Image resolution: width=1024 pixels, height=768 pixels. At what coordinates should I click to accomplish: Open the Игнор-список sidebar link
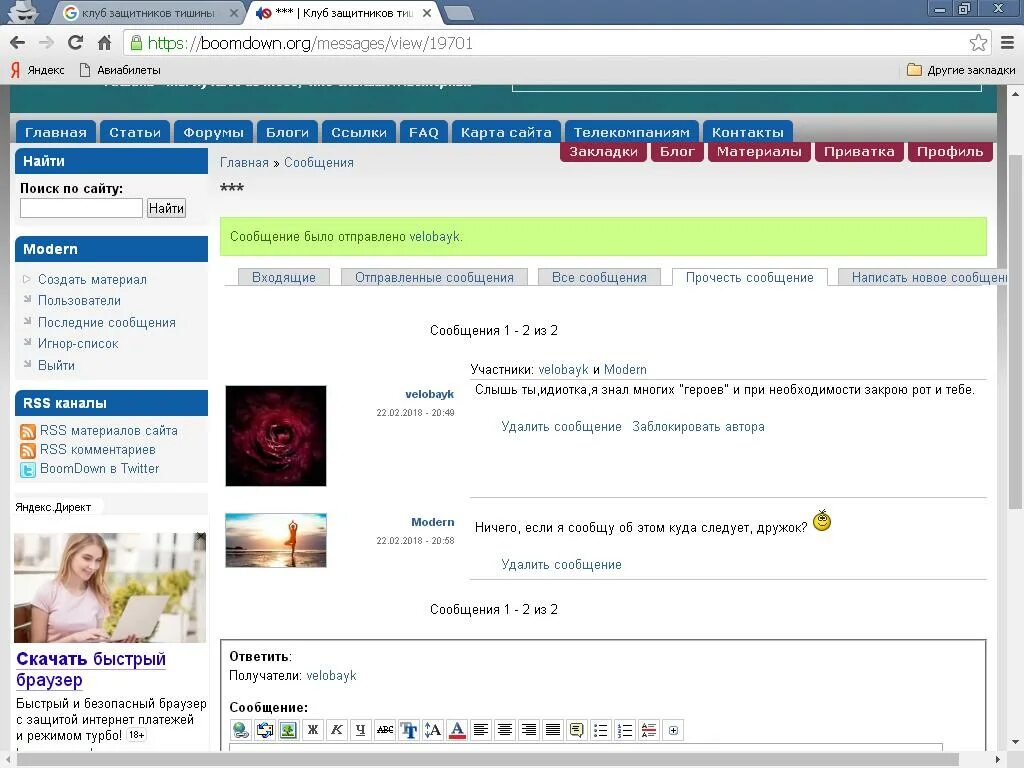[x=78, y=344]
